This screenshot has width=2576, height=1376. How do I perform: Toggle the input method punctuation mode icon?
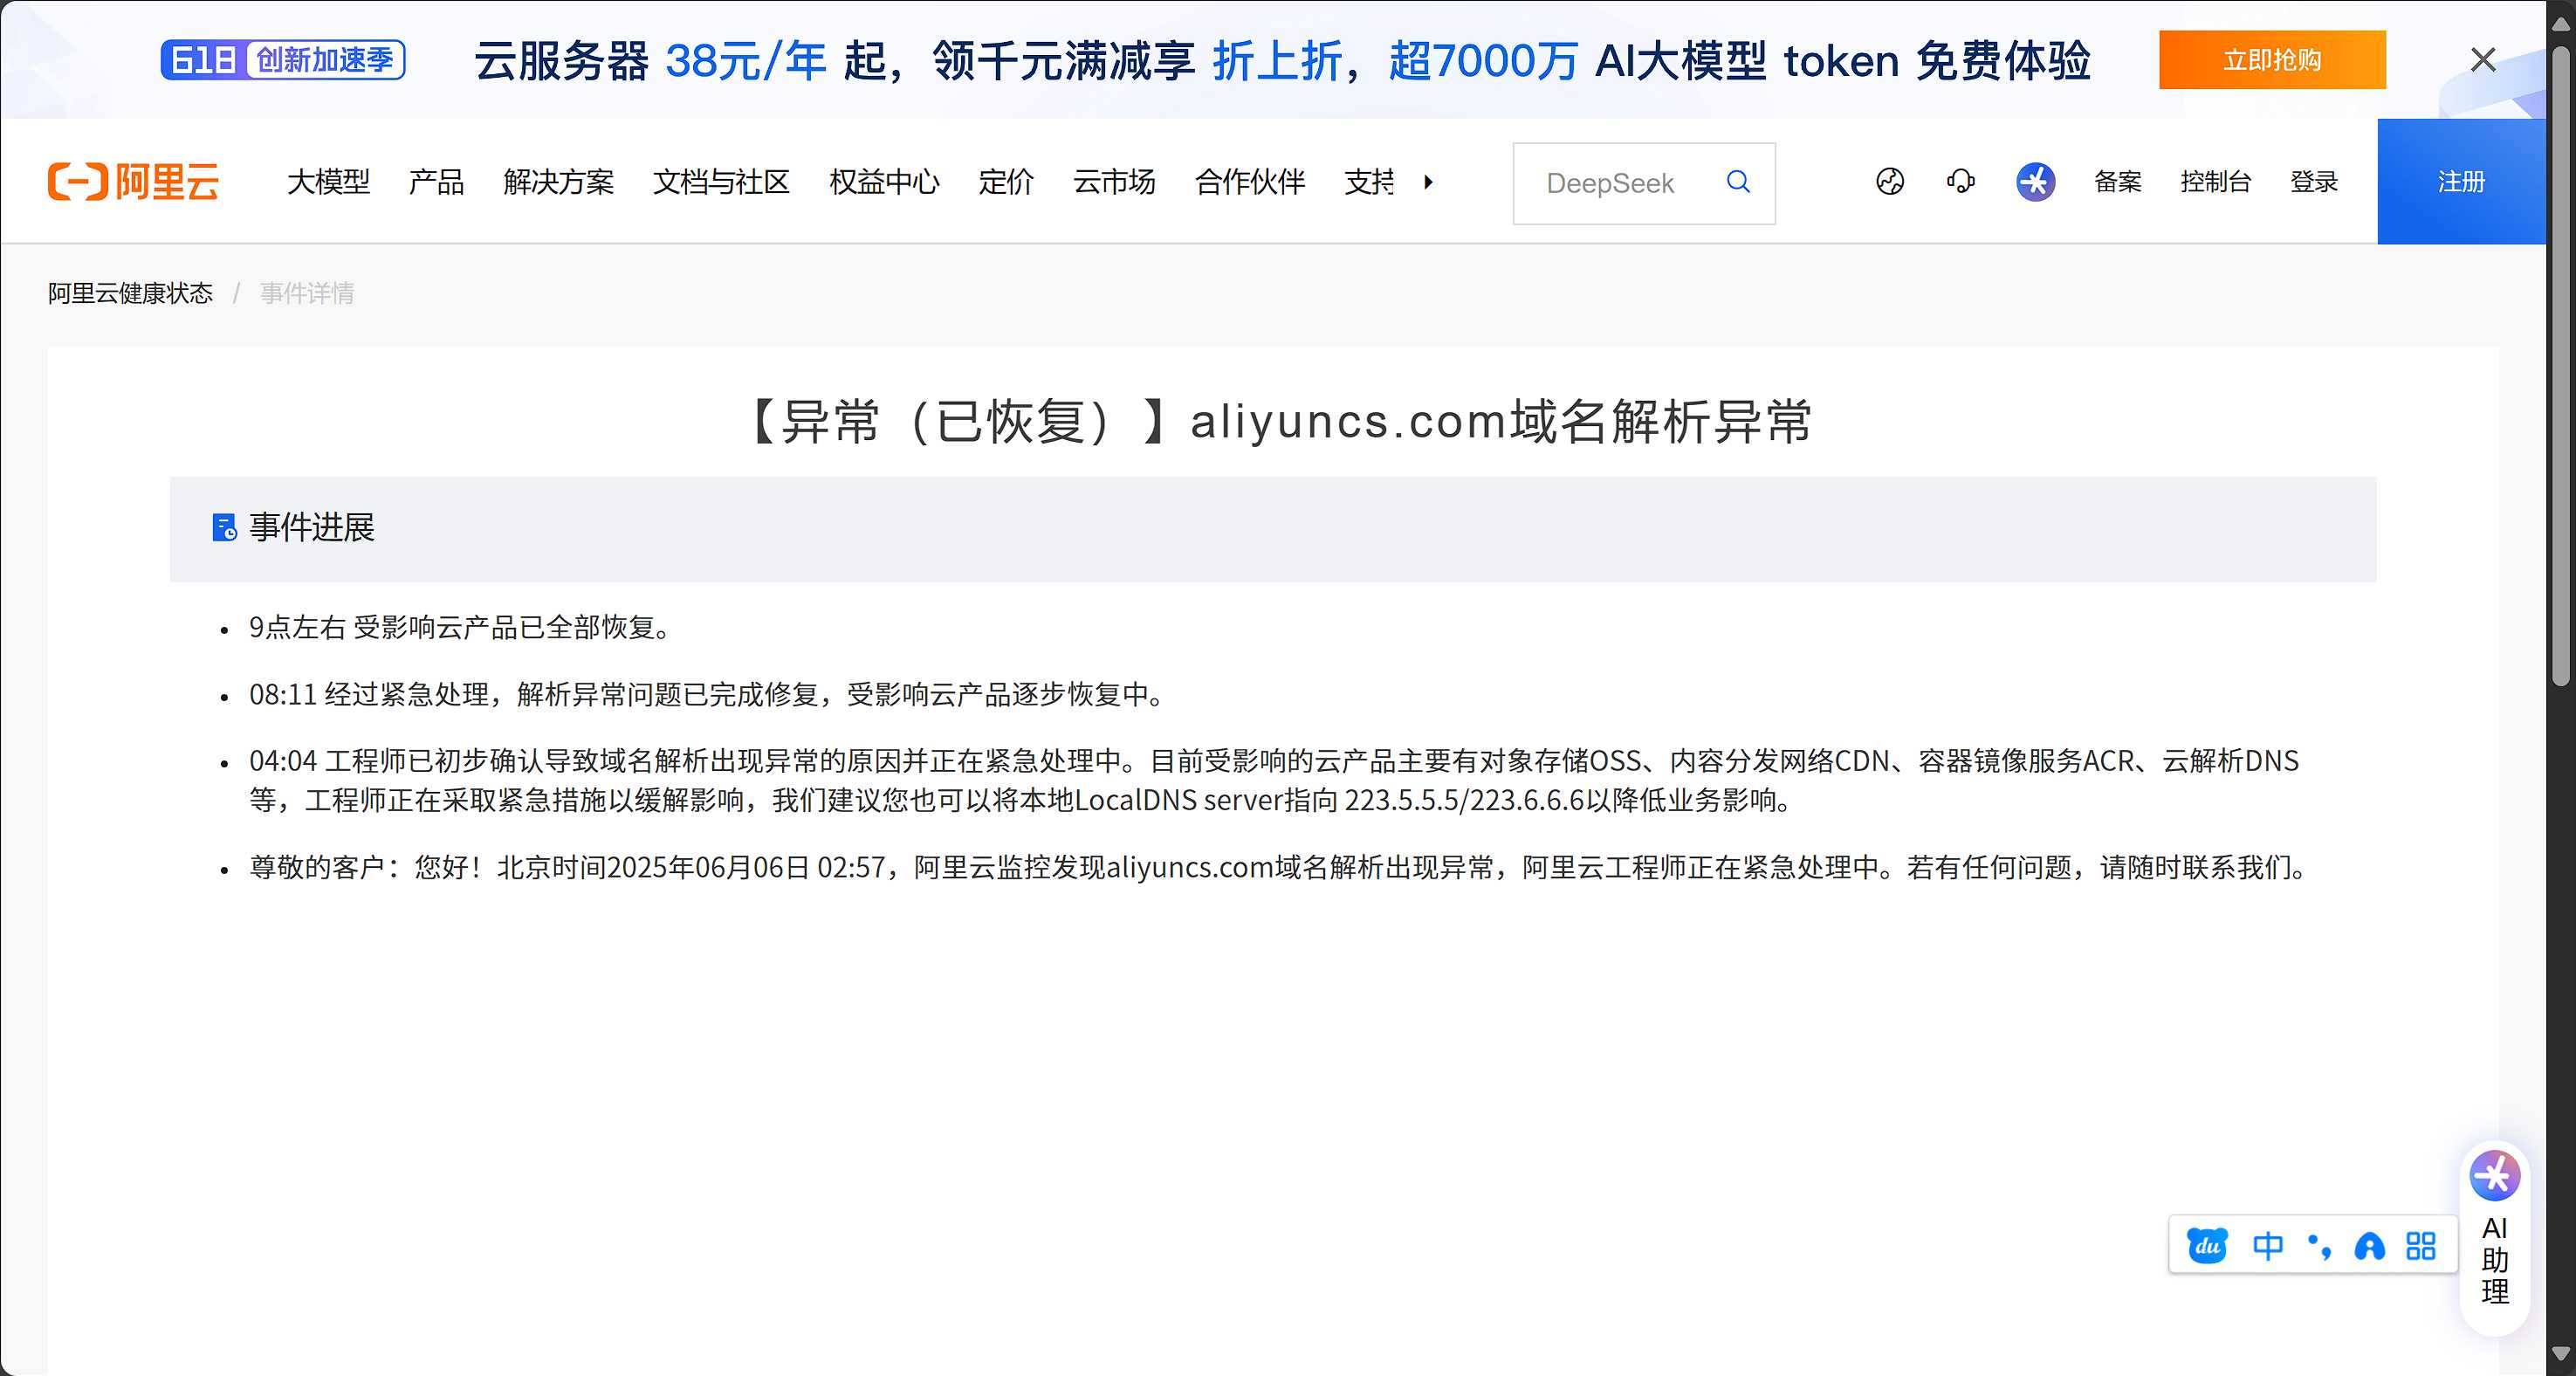click(2319, 1246)
